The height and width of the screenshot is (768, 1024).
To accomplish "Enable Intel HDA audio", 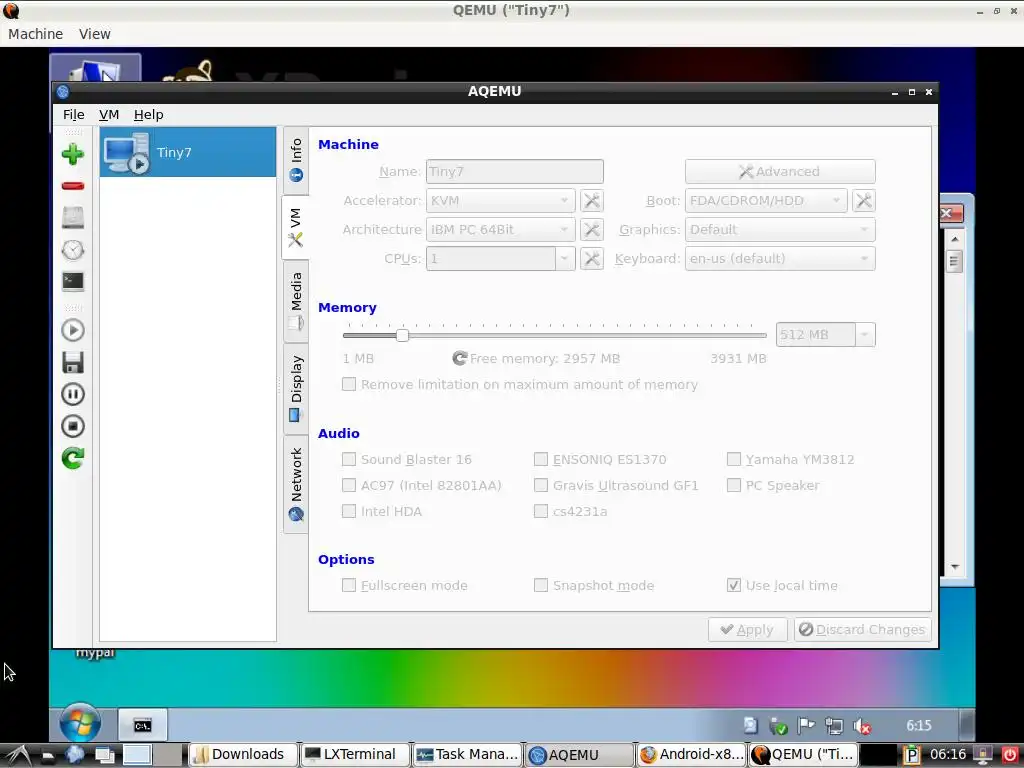I will [349, 511].
